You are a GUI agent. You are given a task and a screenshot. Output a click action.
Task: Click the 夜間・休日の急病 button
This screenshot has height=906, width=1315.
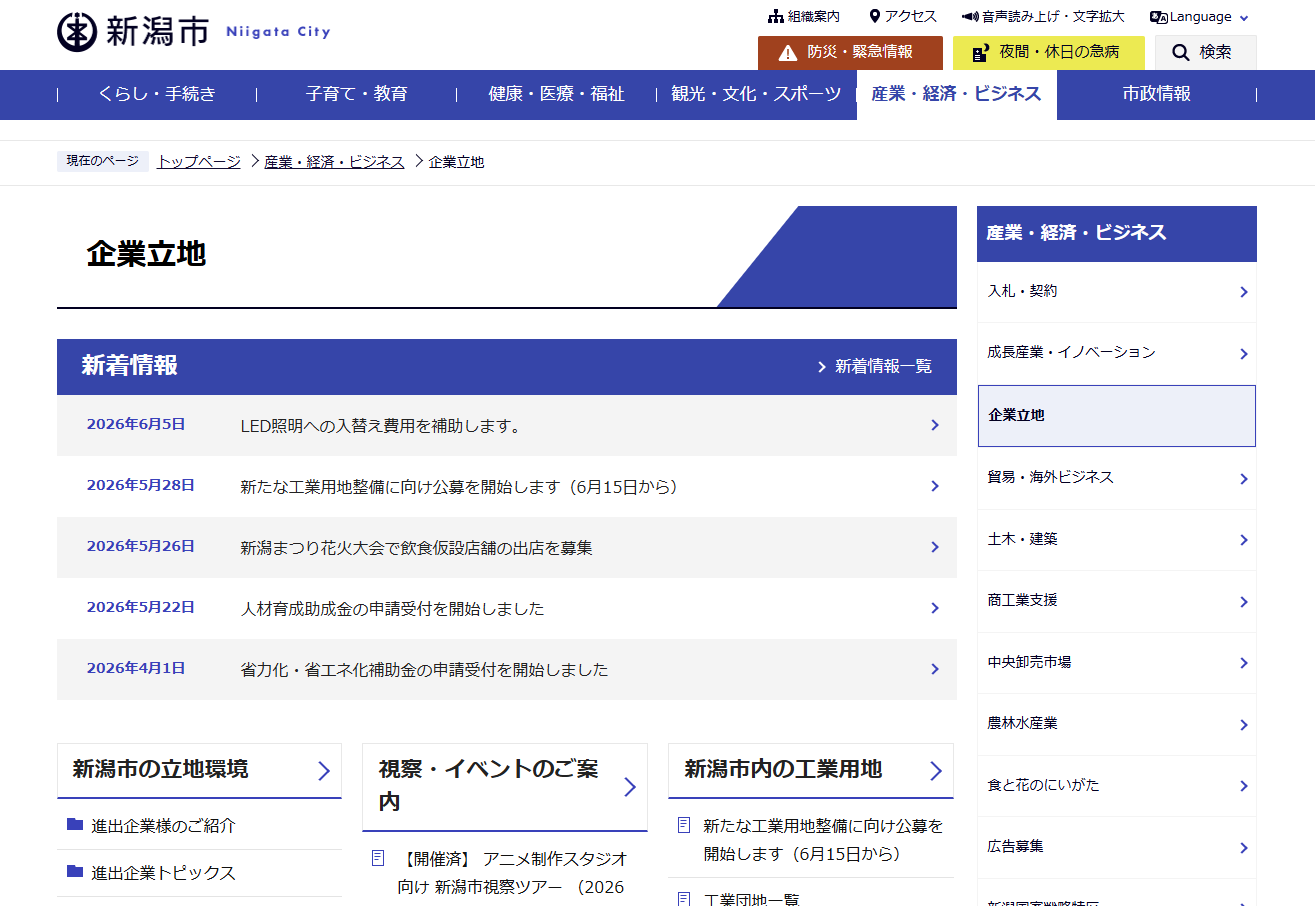[1049, 52]
